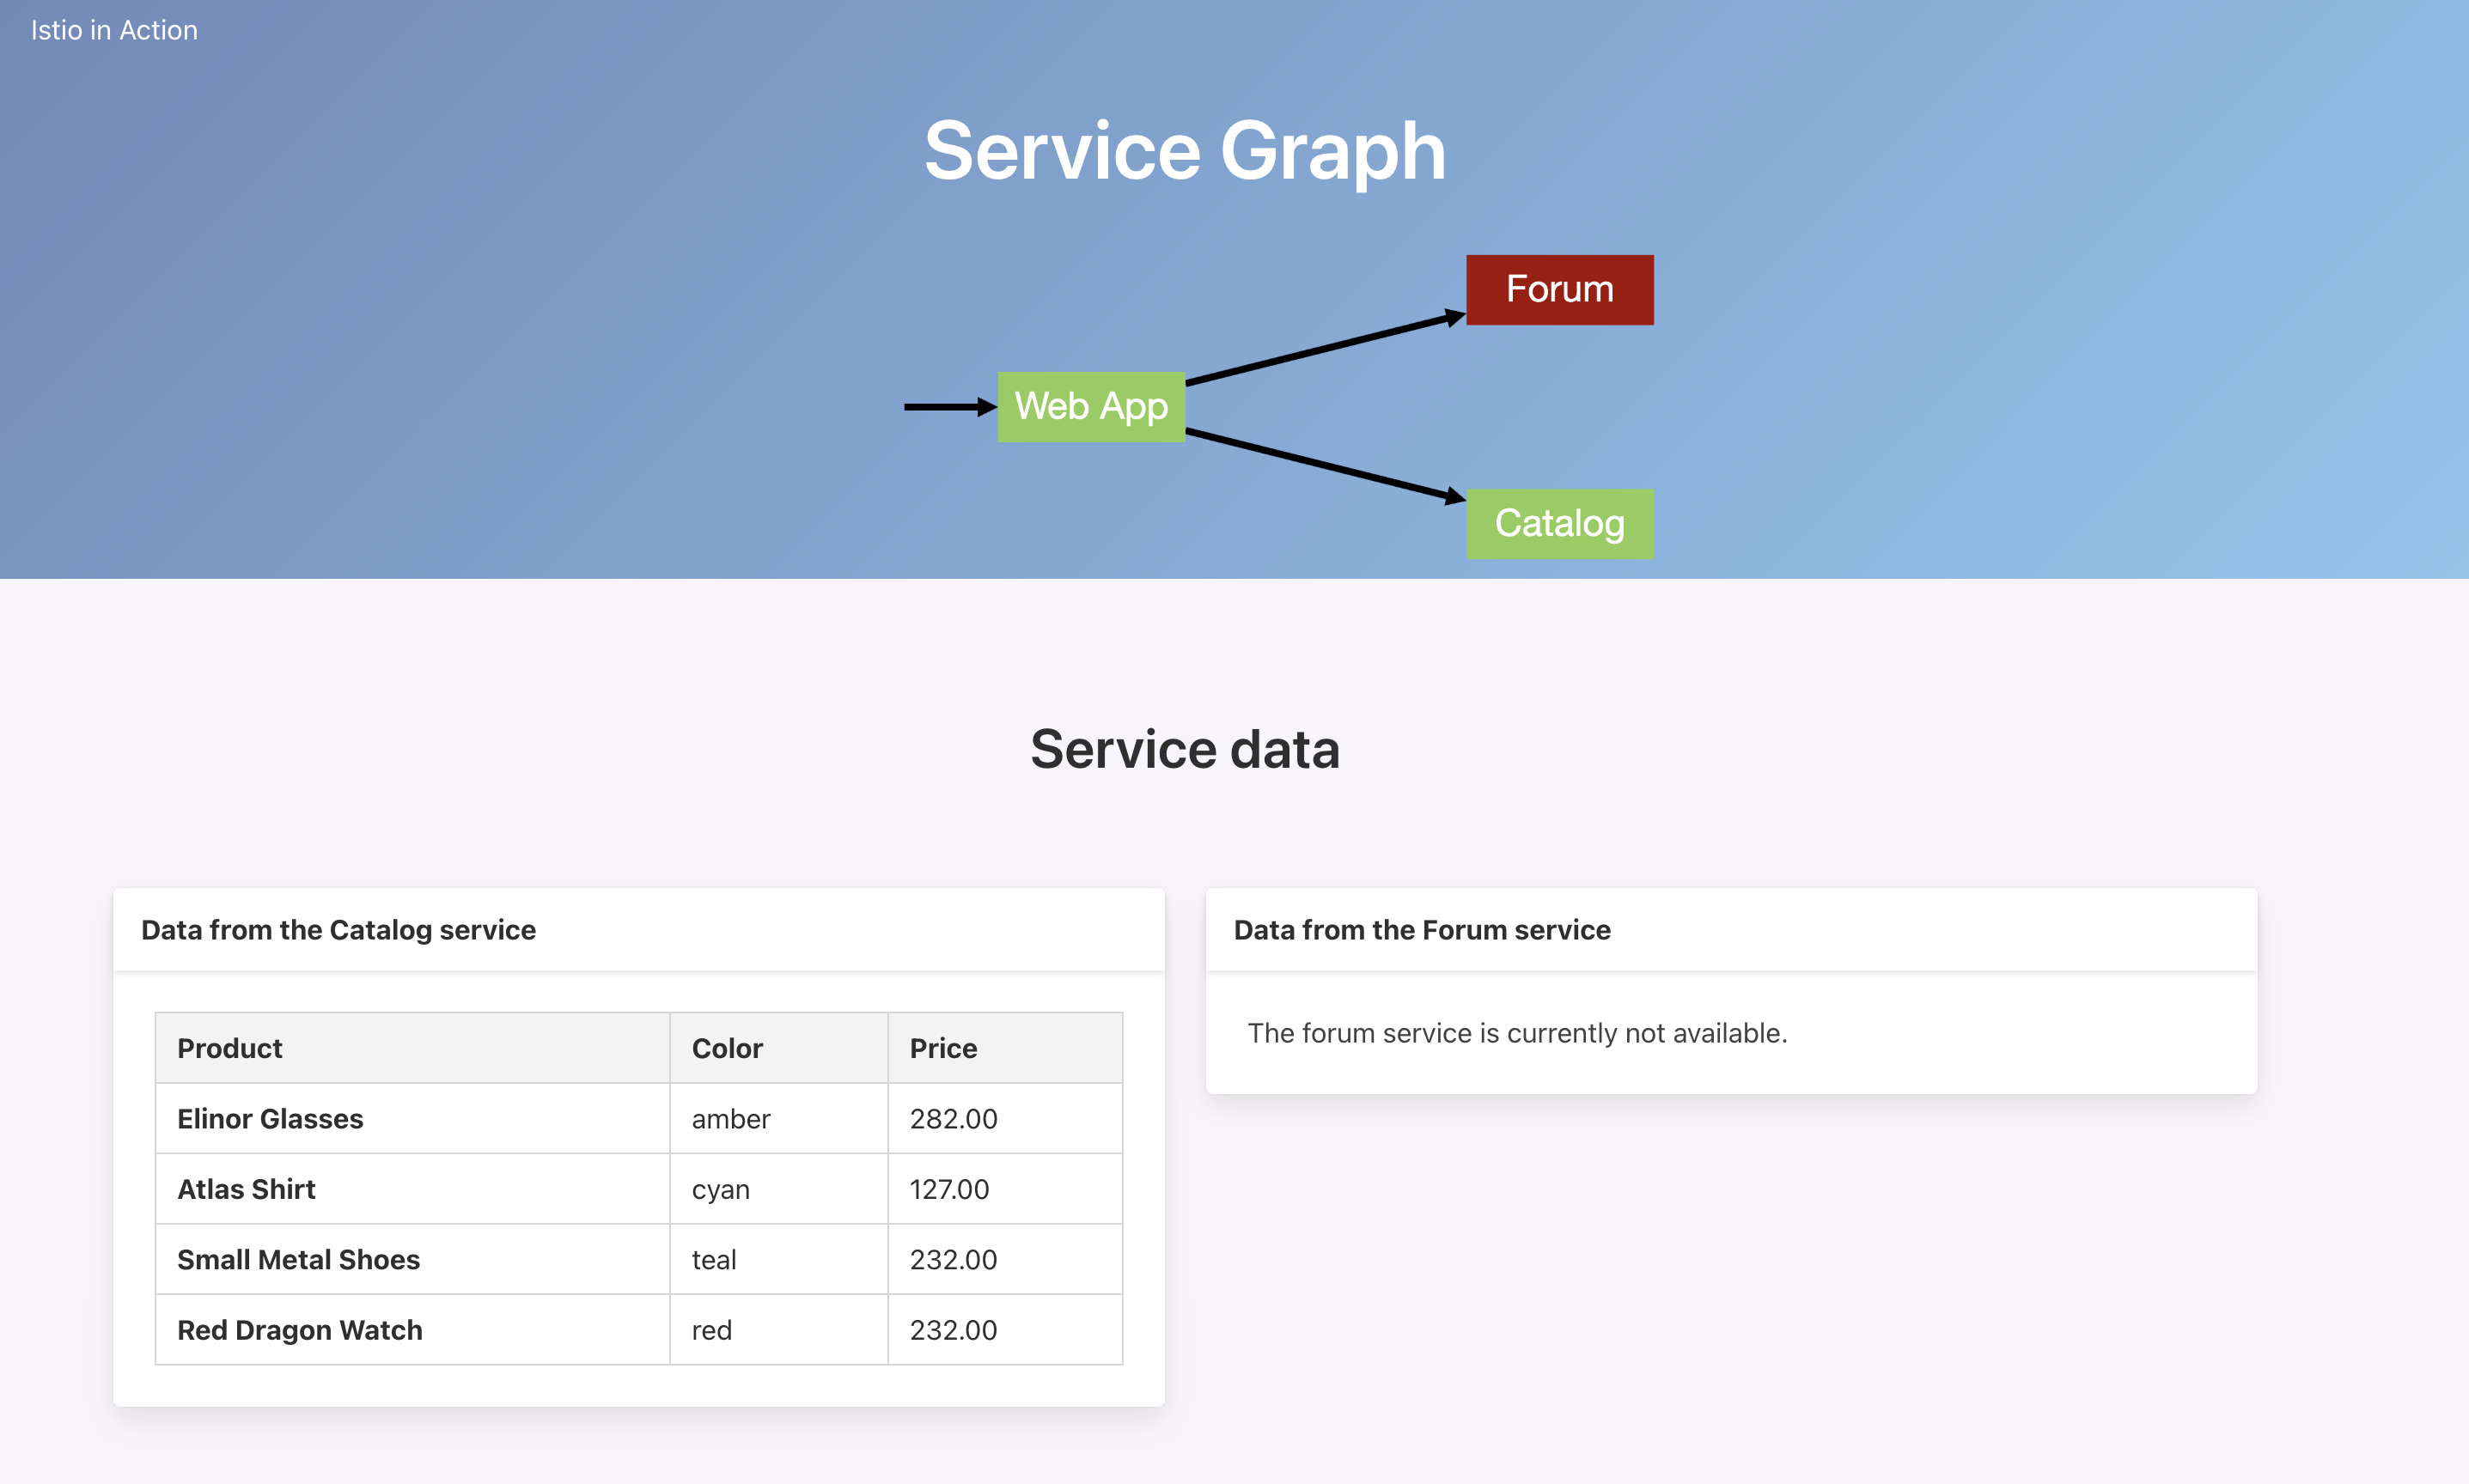Click the Service Graph heading

1185,151
